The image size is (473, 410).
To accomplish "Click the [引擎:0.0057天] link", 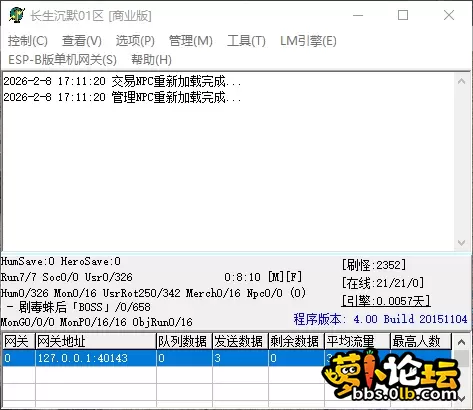I will (x=386, y=301).
